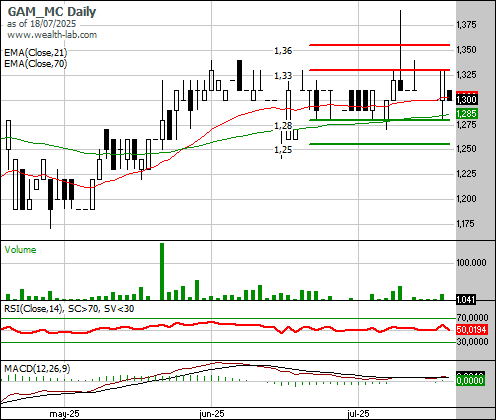Screen dimensions: 496x420
Task: Select the MACD(12,26,9) indicator label
Action: click(37, 369)
